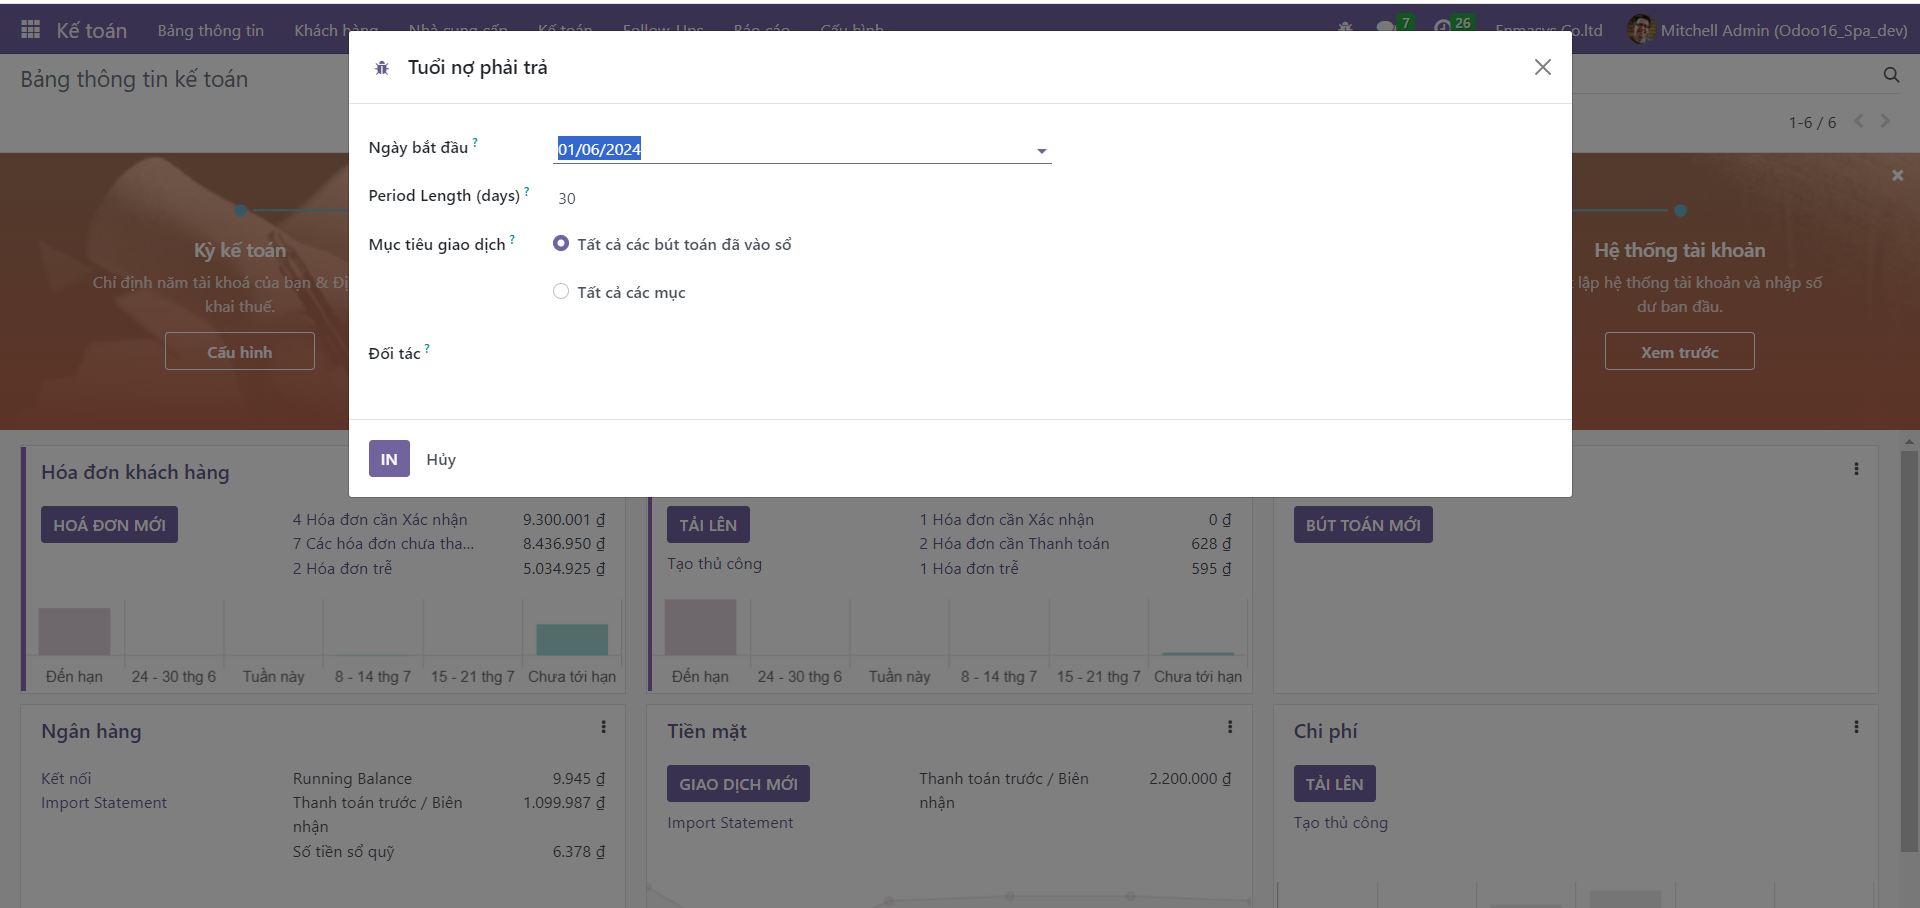Open kebab menu of Tiền mặt card
1920x908 pixels.
coord(1229,727)
